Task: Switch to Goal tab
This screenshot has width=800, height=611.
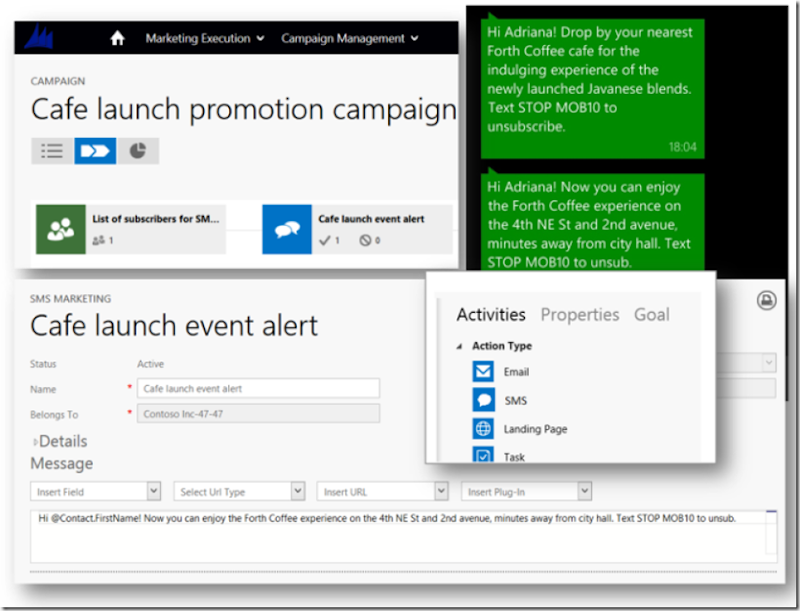Action: click(x=652, y=315)
